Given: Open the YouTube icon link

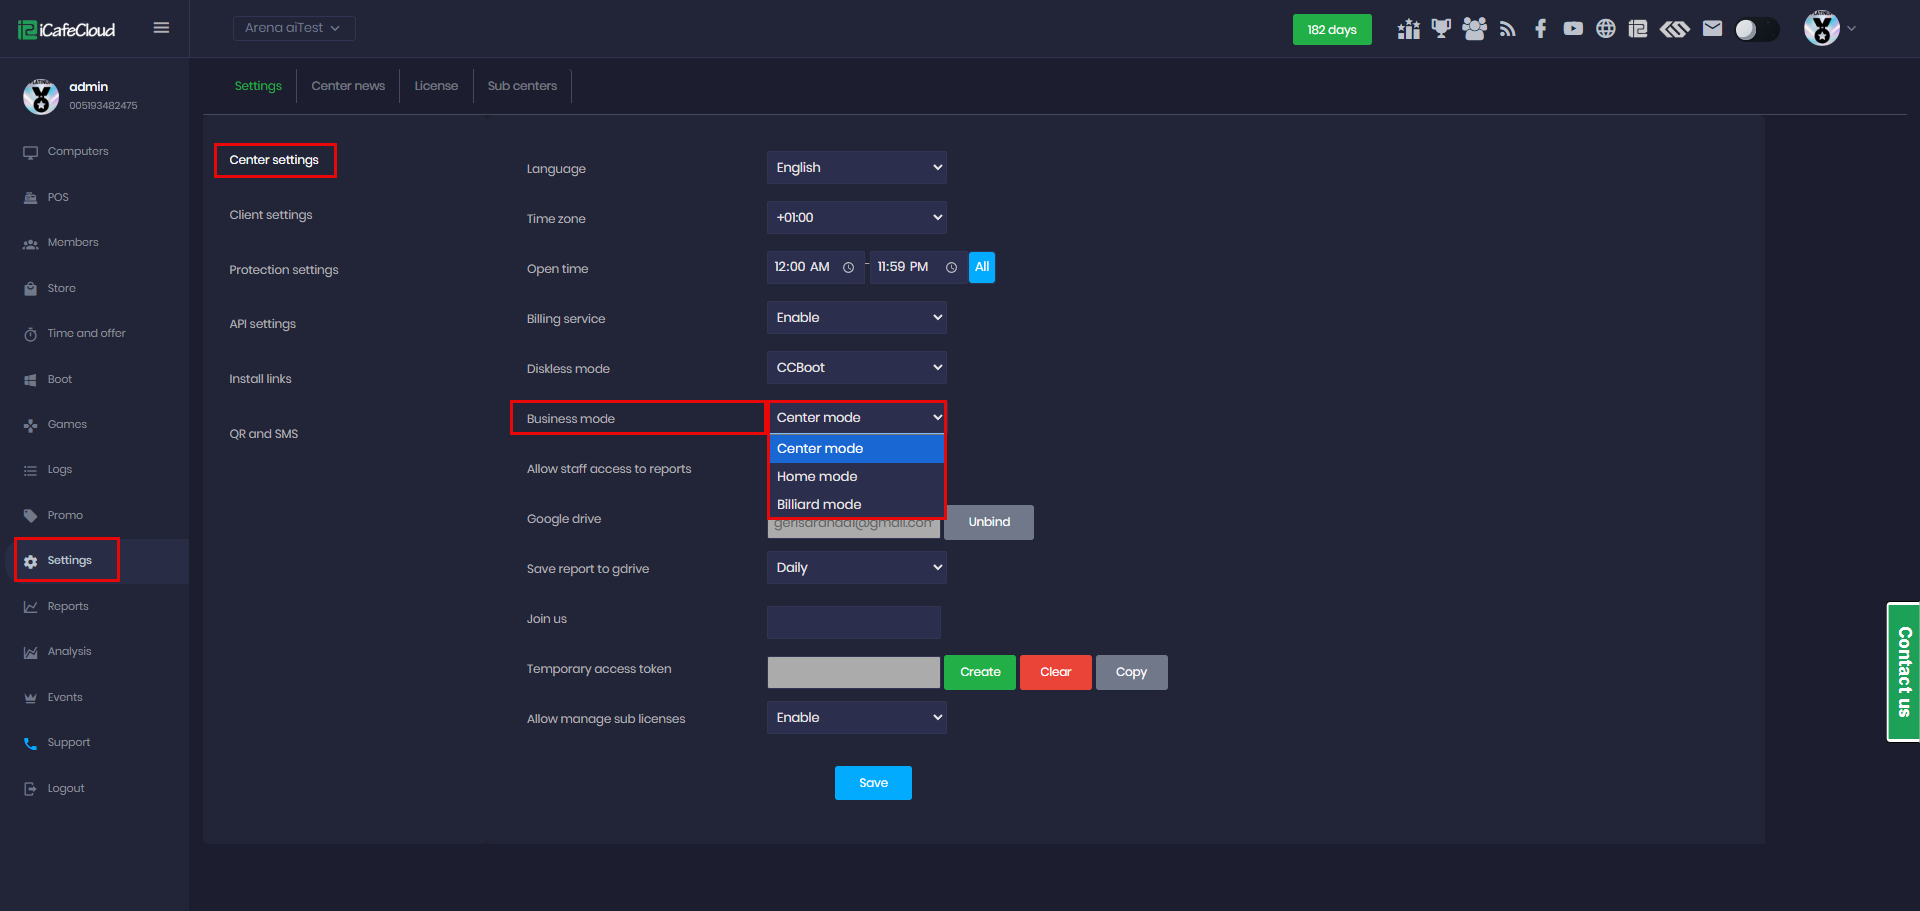Looking at the screenshot, I should click(1573, 29).
